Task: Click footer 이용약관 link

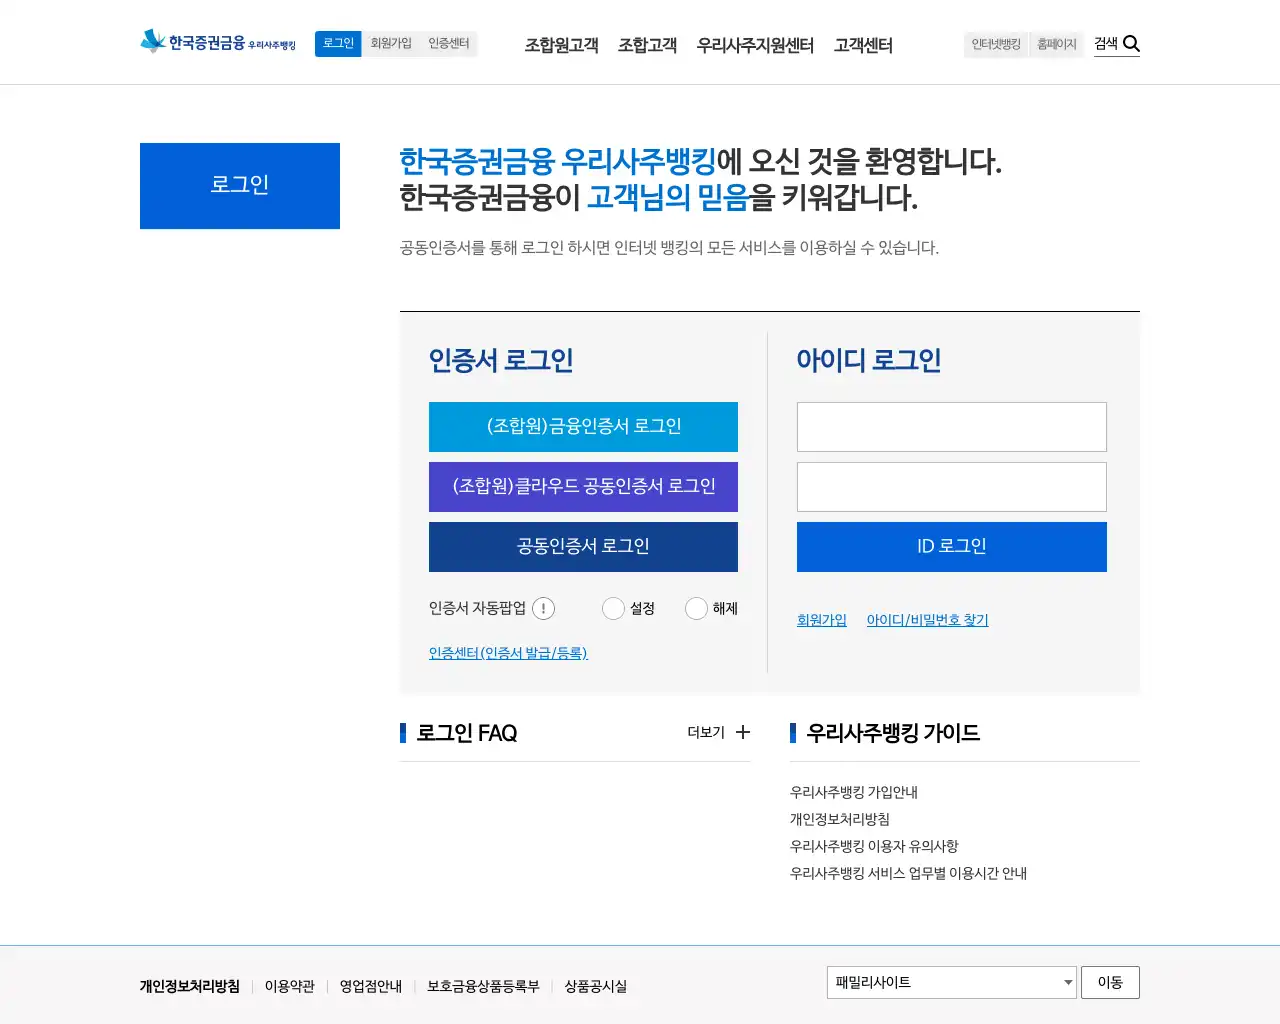Action: (x=290, y=986)
